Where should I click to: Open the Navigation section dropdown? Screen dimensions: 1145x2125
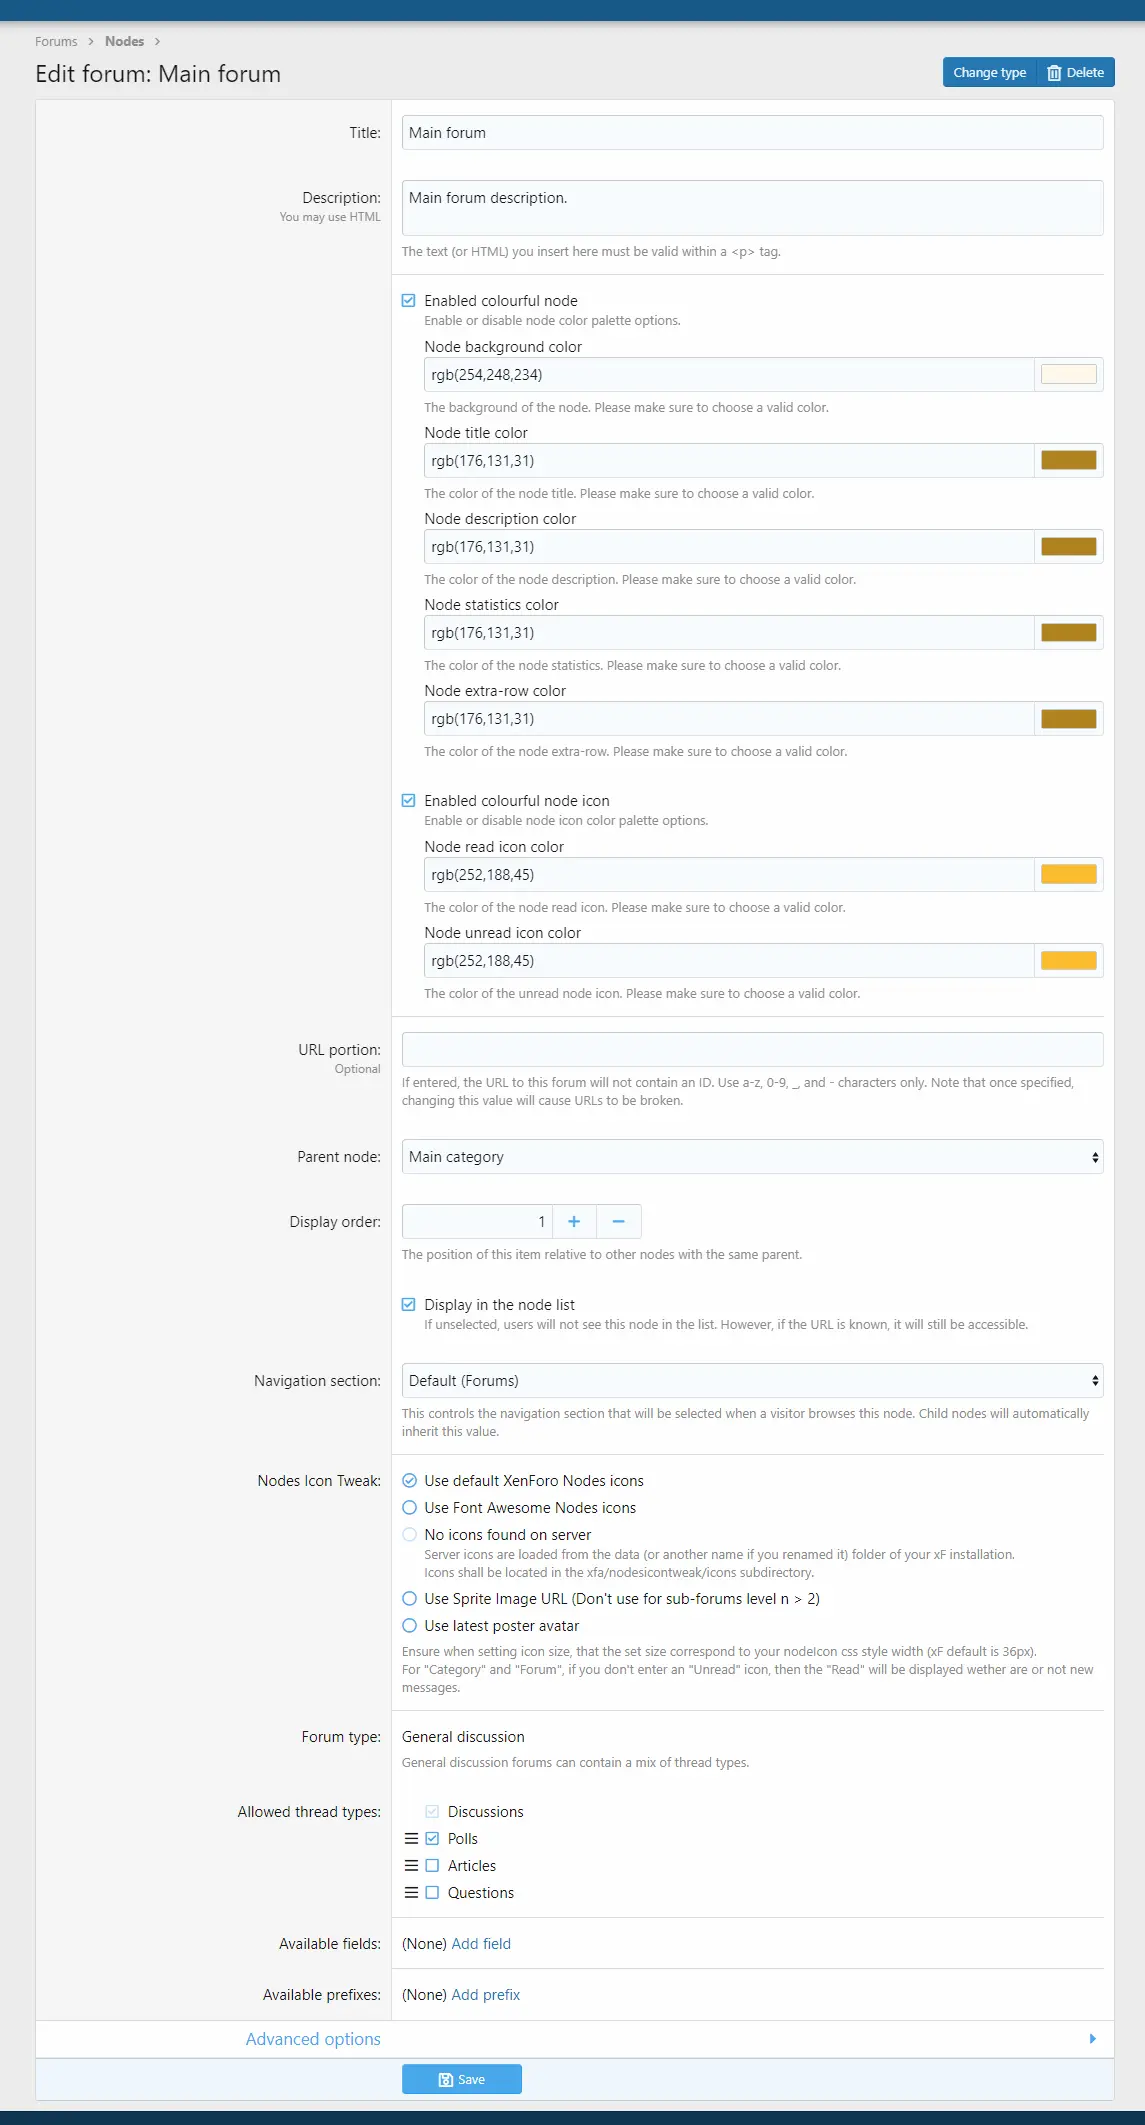click(x=753, y=1381)
